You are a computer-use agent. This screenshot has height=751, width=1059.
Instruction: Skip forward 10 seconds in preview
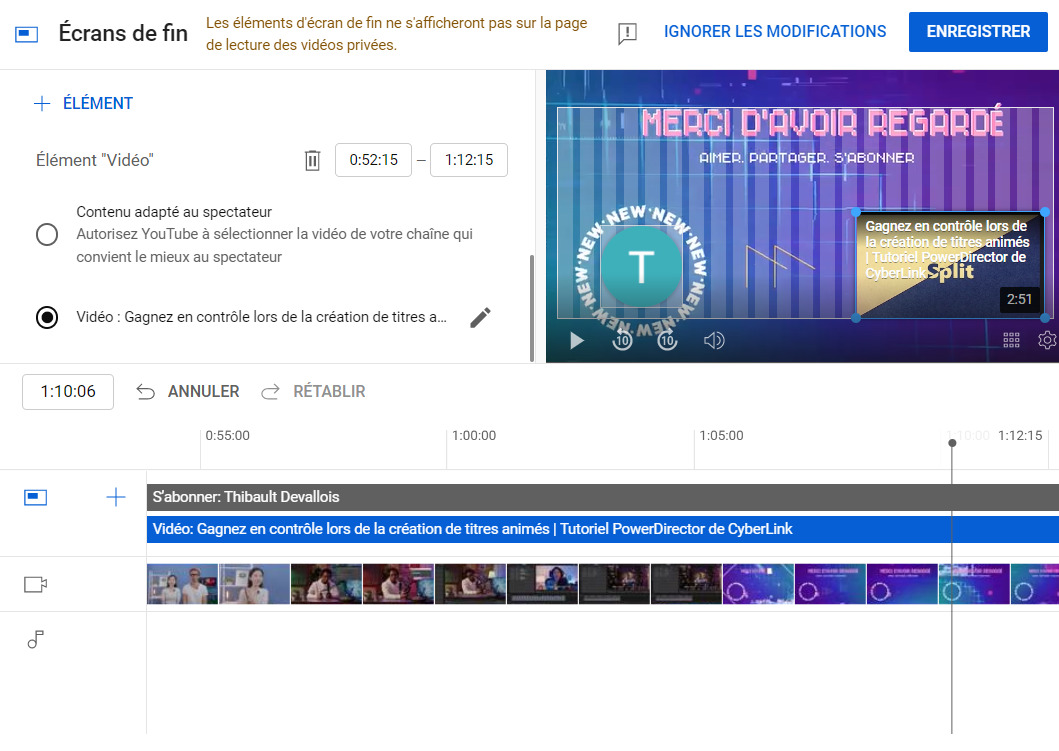(x=667, y=340)
